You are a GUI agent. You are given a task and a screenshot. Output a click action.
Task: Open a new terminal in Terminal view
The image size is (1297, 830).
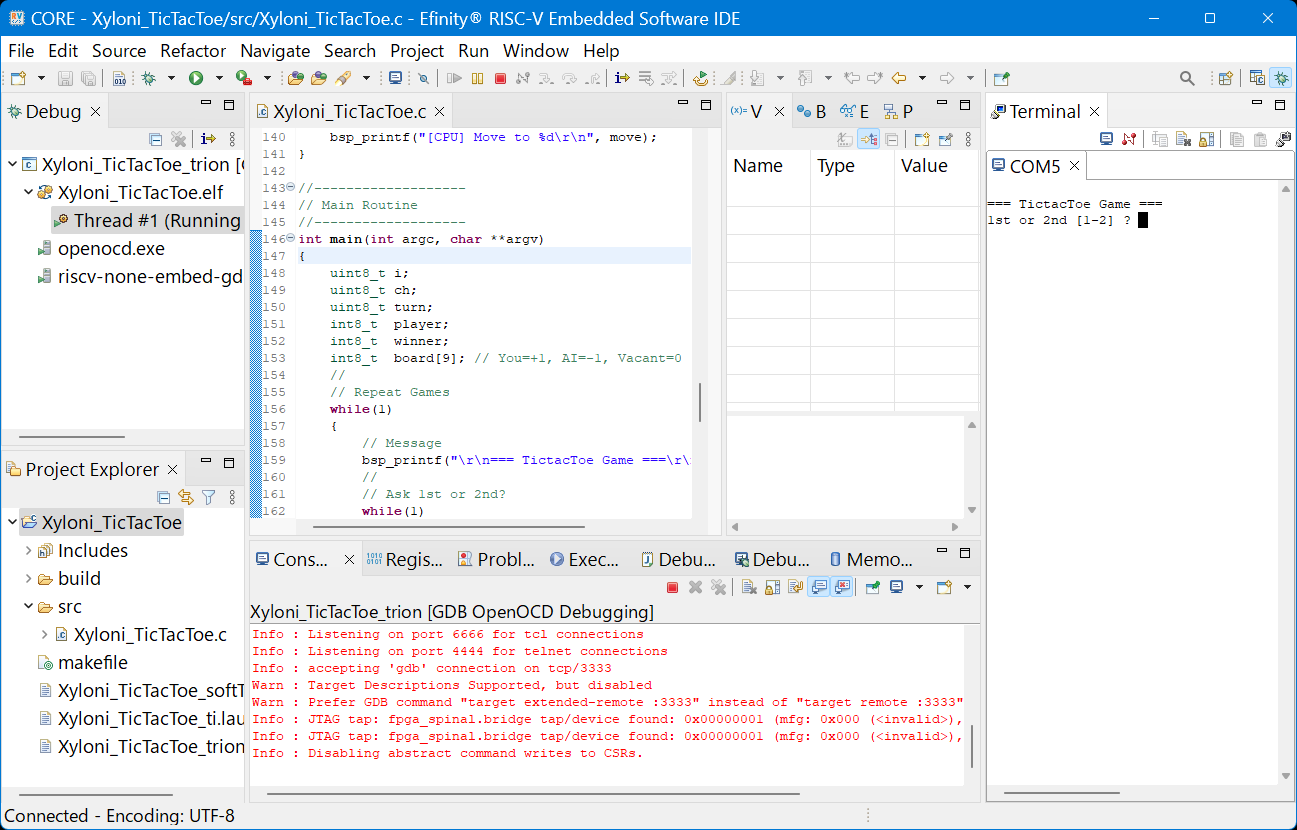(x=1106, y=139)
